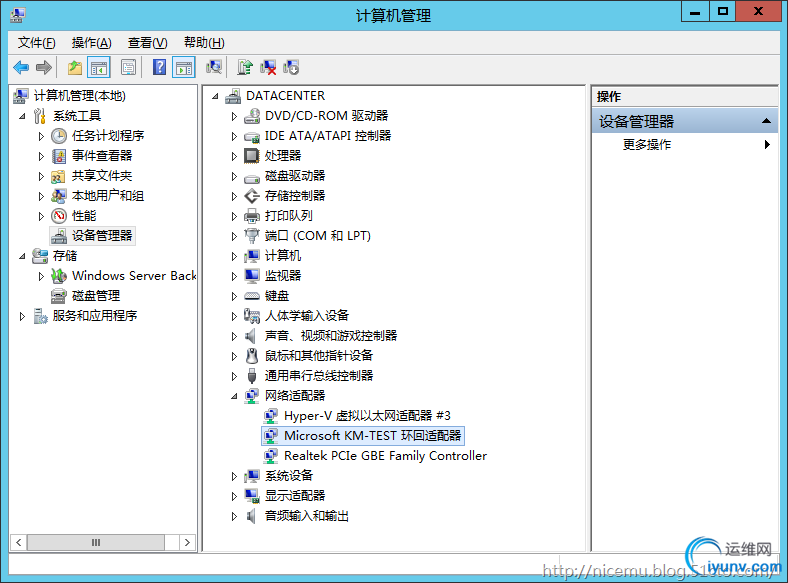
Task: Click the Back arrow toolbar icon
Action: pos(21,67)
